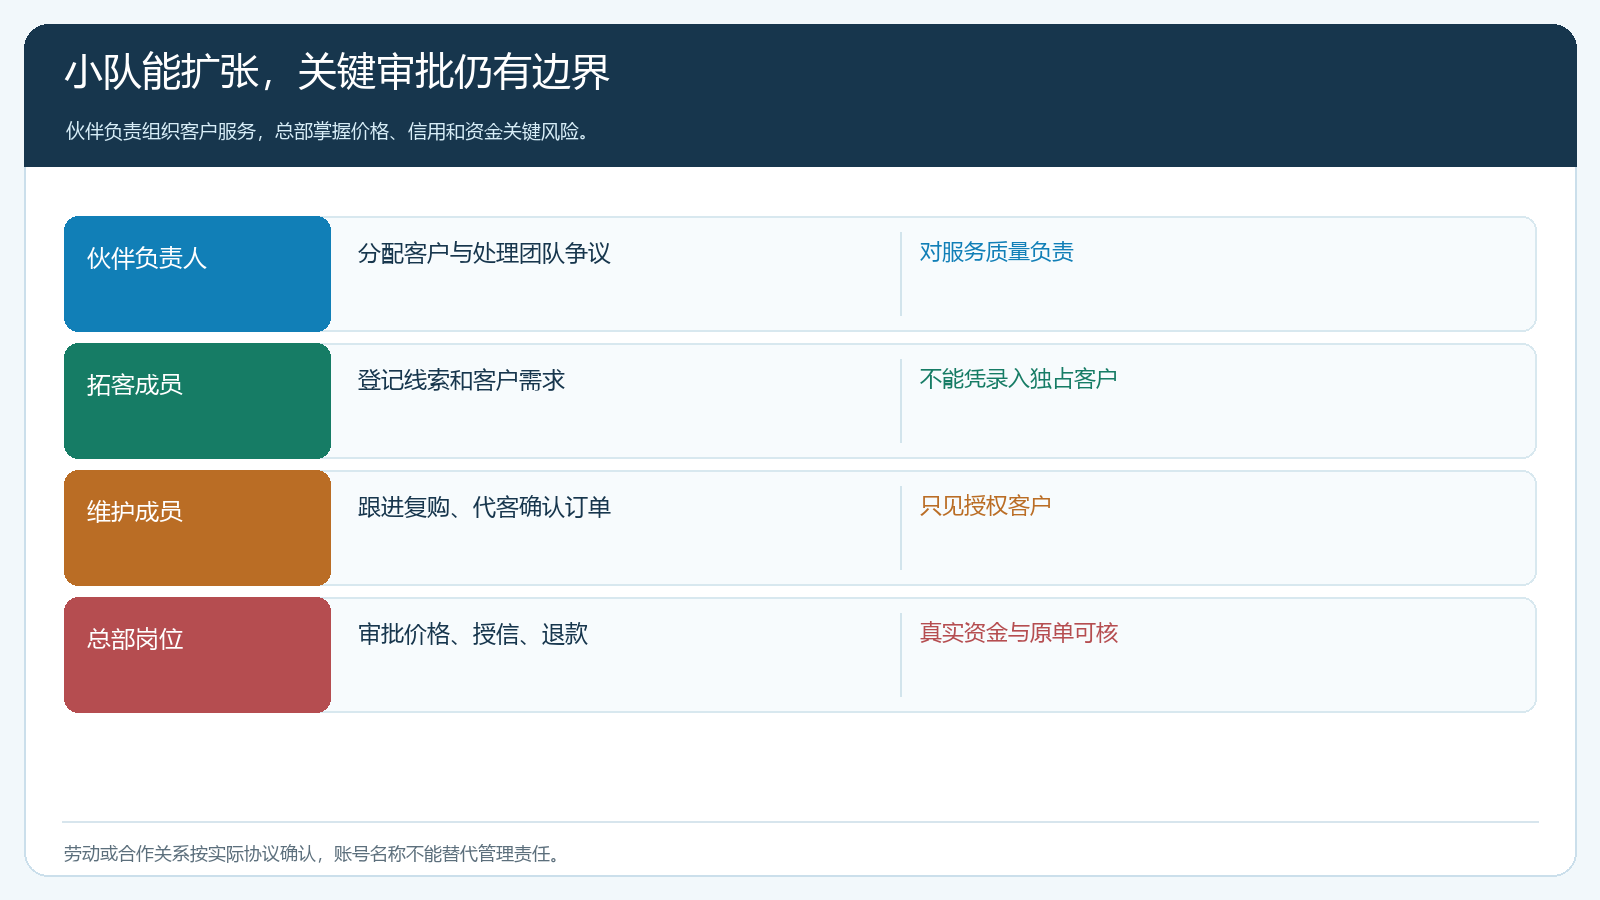Click text 分配客户与处理团队争议
Viewport: 1600px width, 900px height.
click(x=484, y=253)
